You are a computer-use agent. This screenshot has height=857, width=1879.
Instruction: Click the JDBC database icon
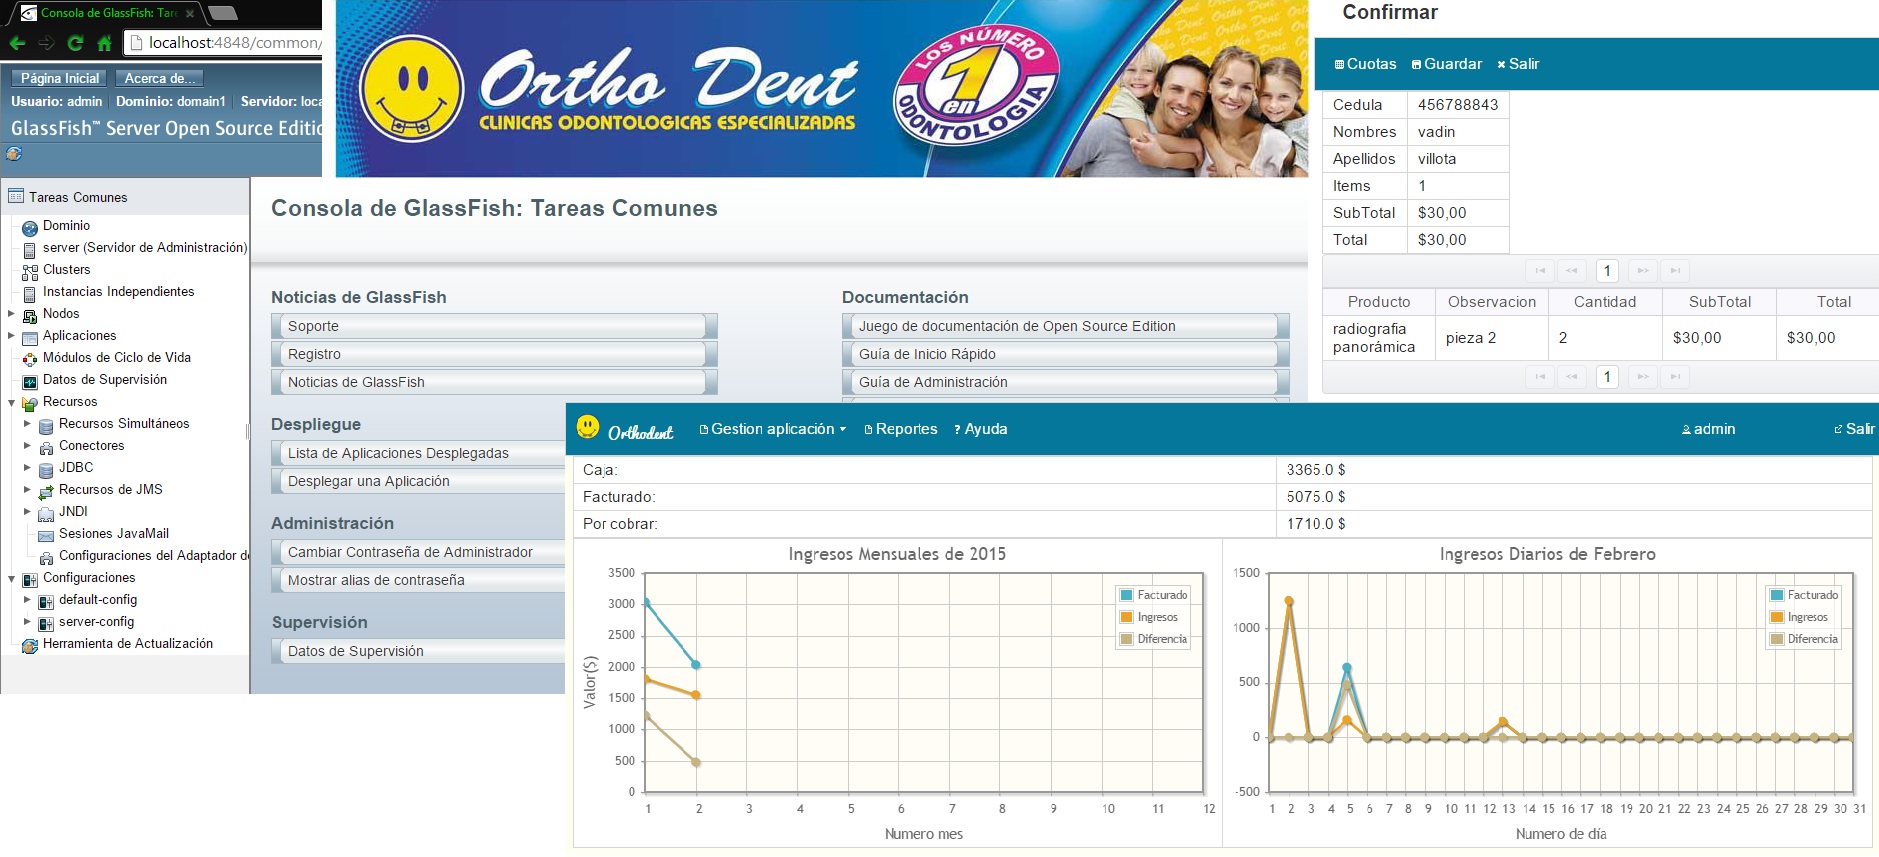coord(46,470)
